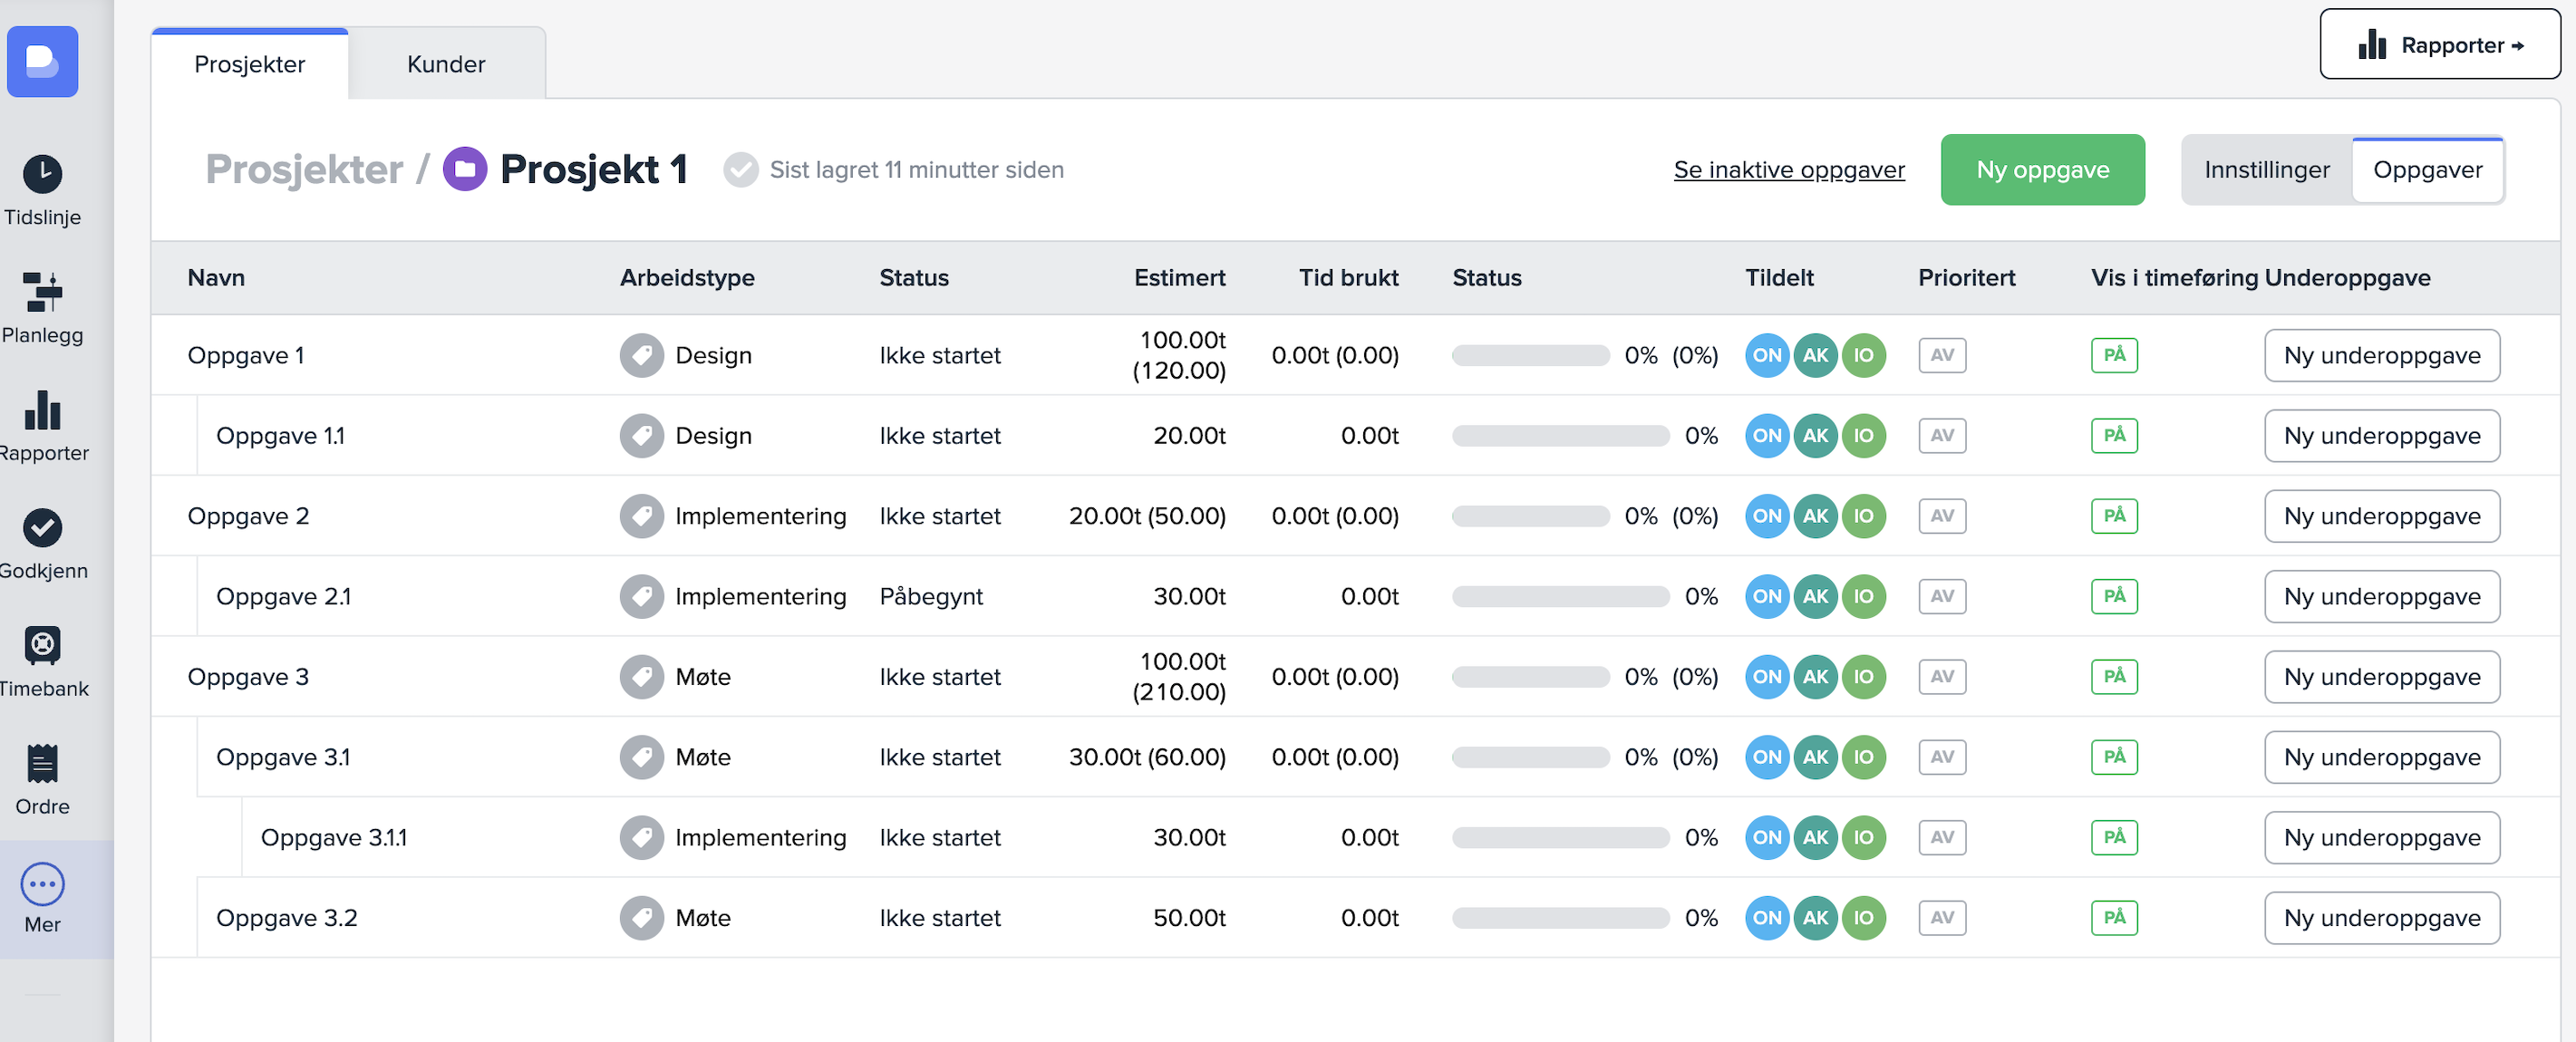This screenshot has height=1042, width=2576.
Task: Add Ny underoppgave for Oppgave 3.1.1
Action: pos(2381,838)
